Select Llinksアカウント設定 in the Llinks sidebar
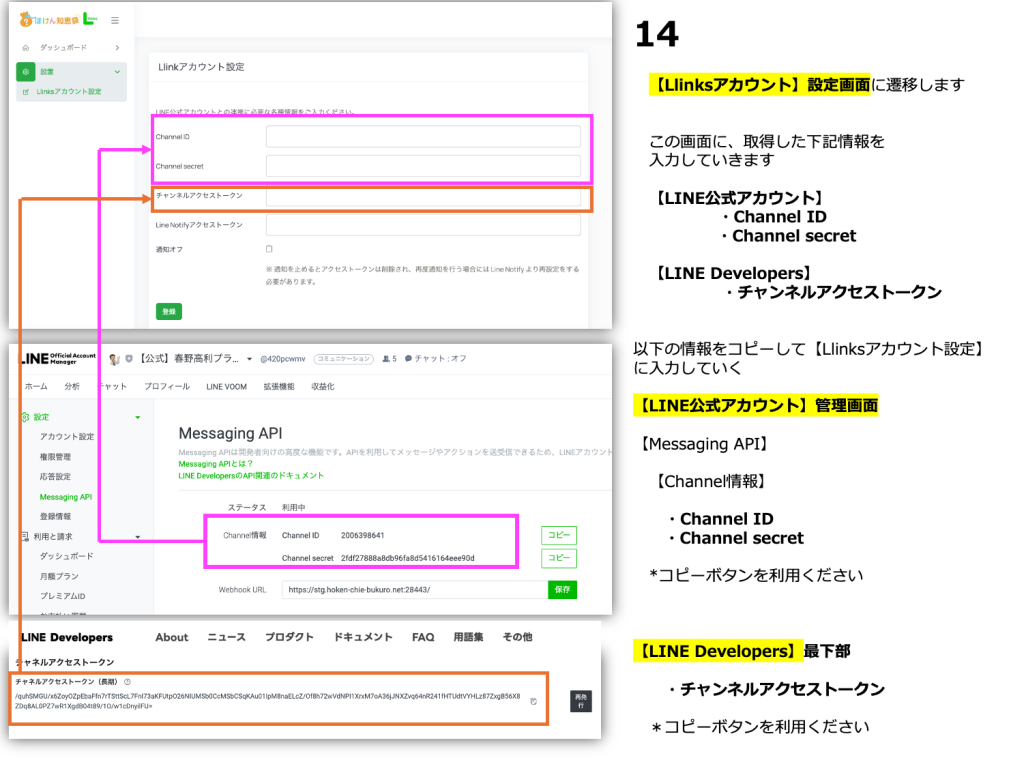 point(69,92)
